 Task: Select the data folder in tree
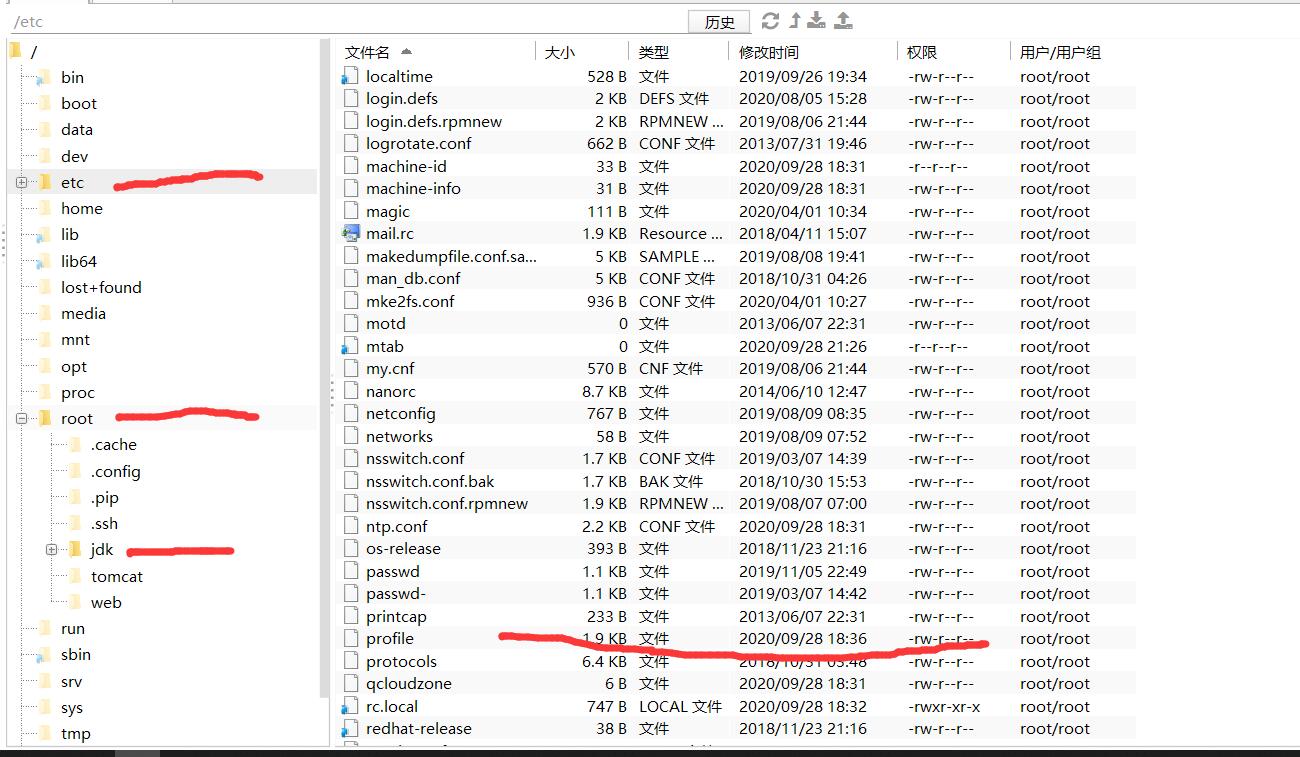pos(77,129)
